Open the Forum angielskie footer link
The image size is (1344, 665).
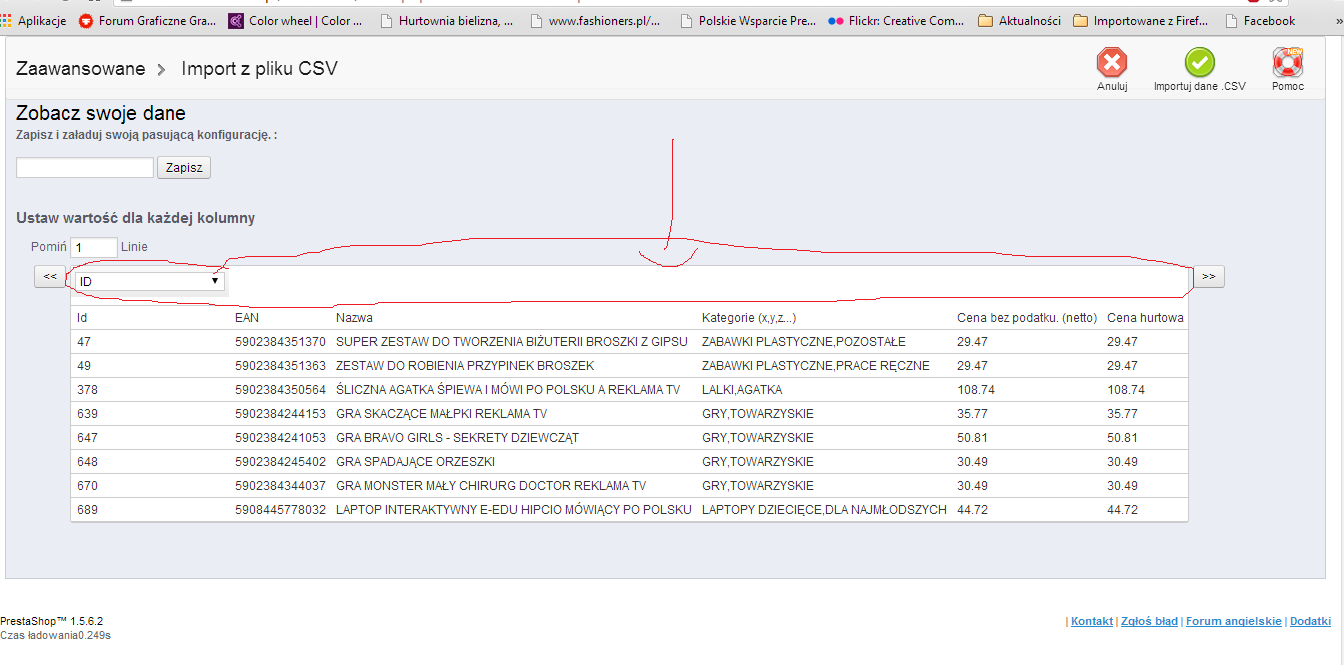[1233, 621]
